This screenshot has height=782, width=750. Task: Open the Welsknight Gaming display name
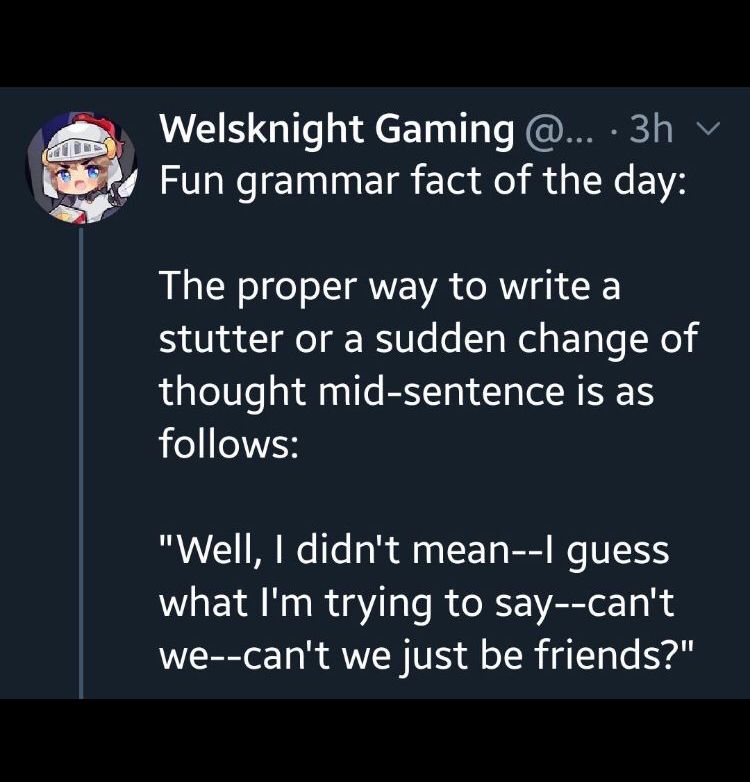(x=337, y=131)
